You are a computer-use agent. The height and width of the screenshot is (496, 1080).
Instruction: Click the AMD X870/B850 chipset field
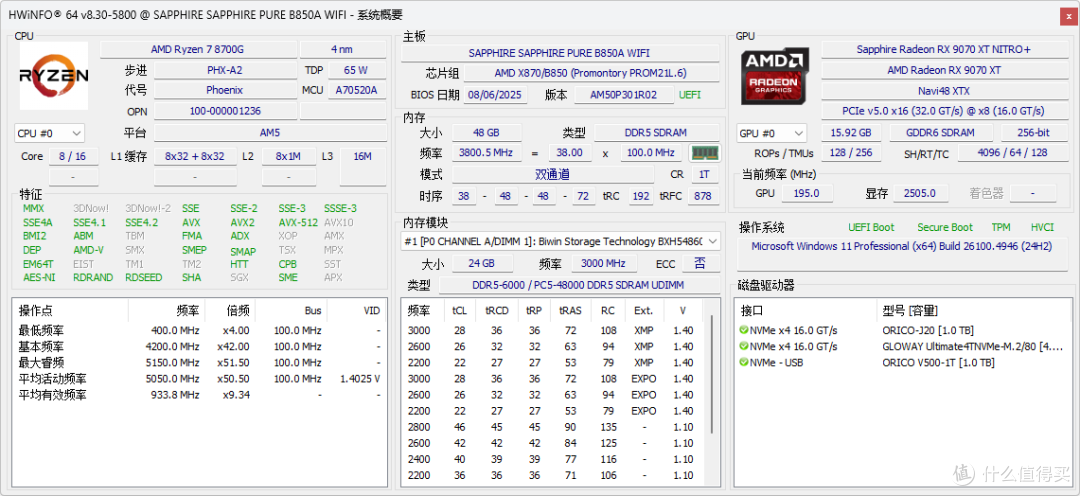point(590,73)
